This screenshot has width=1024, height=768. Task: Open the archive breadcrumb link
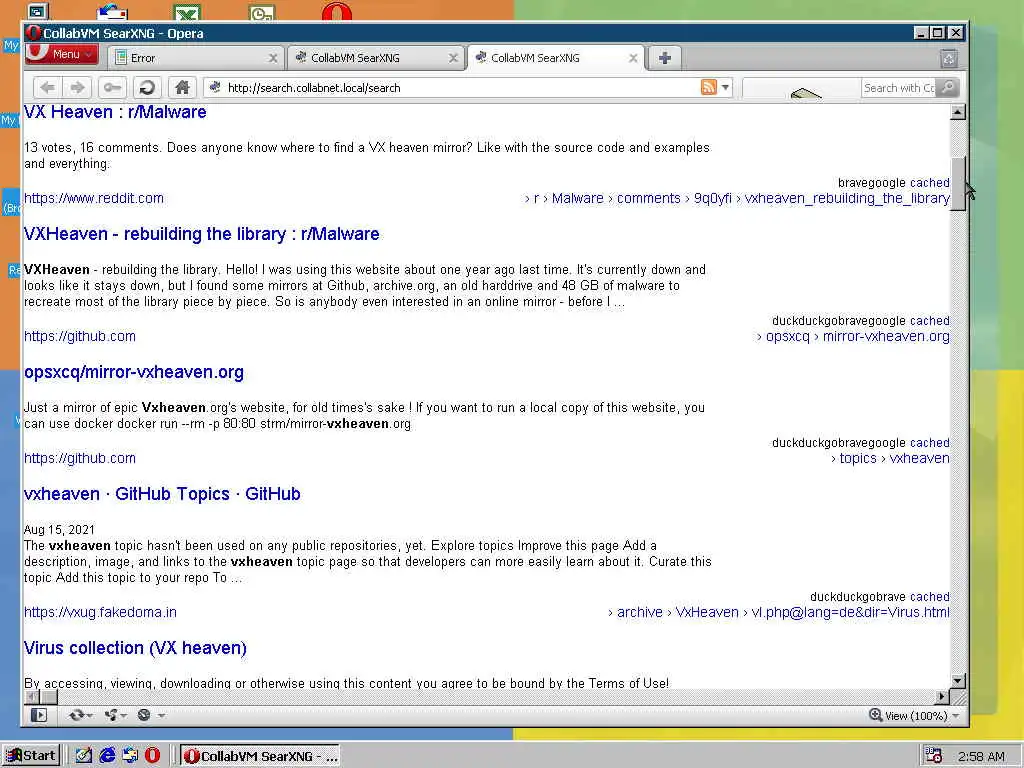coord(639,613)
